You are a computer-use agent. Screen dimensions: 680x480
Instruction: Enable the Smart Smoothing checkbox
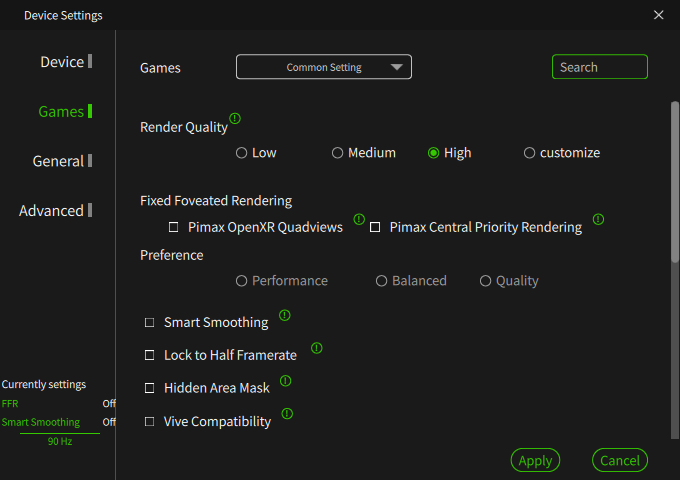coord(150,323)
